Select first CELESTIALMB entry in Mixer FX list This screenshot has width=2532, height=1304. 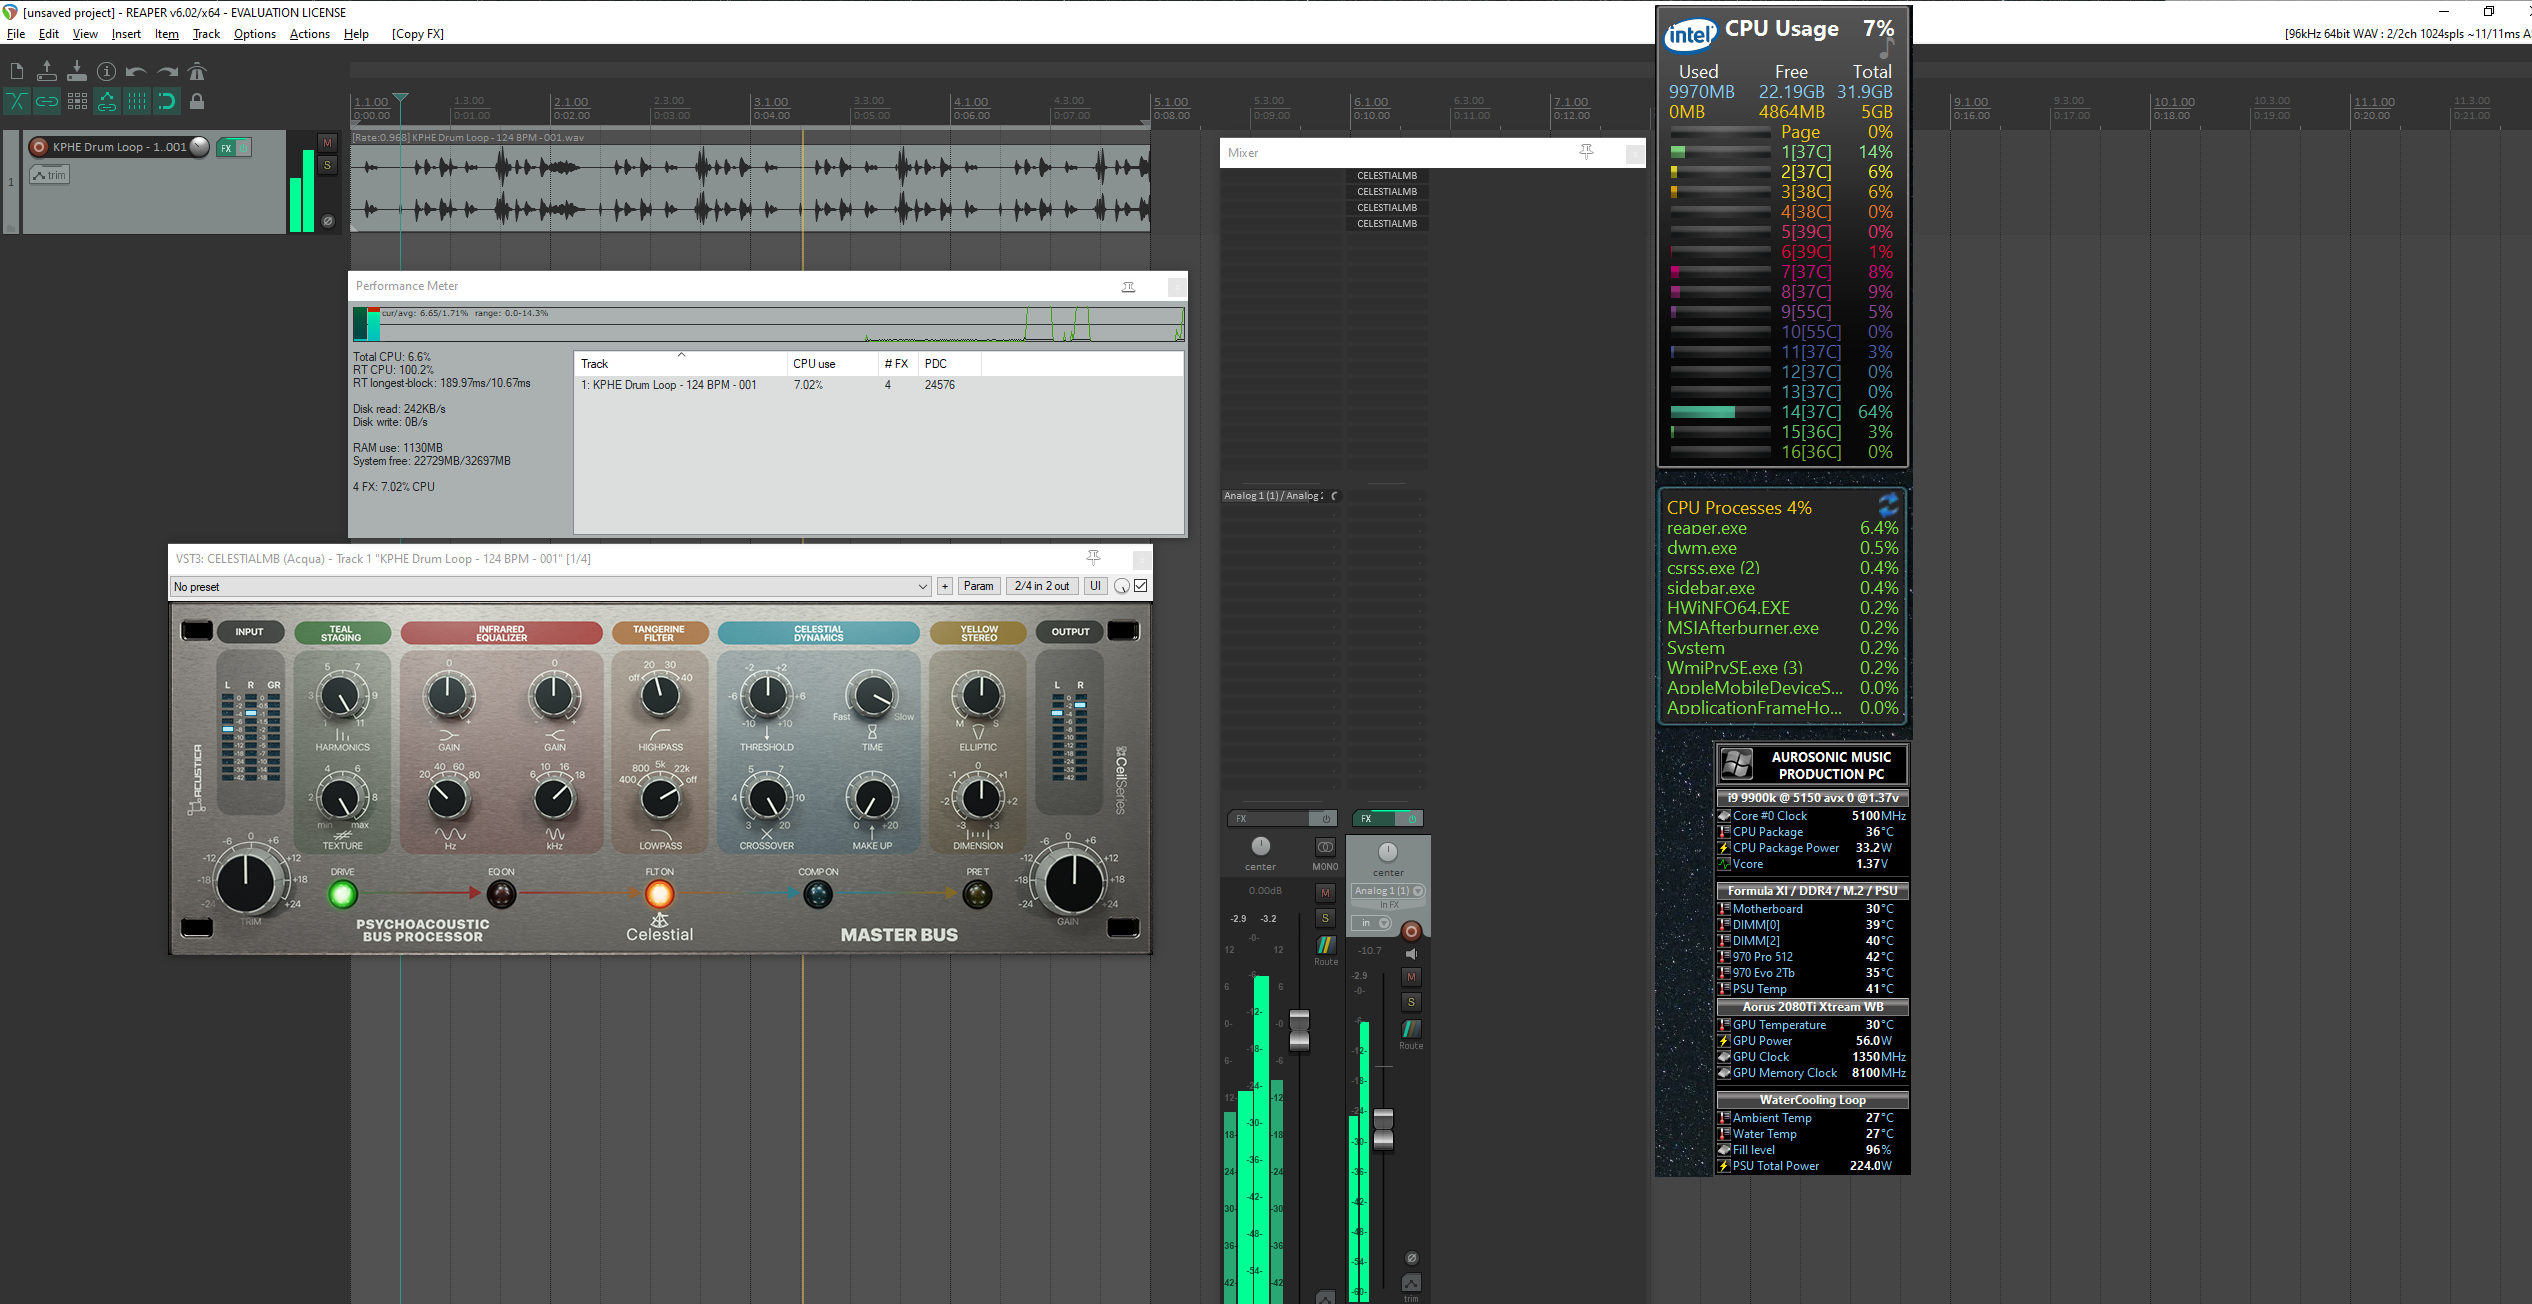click(1387, 176)
